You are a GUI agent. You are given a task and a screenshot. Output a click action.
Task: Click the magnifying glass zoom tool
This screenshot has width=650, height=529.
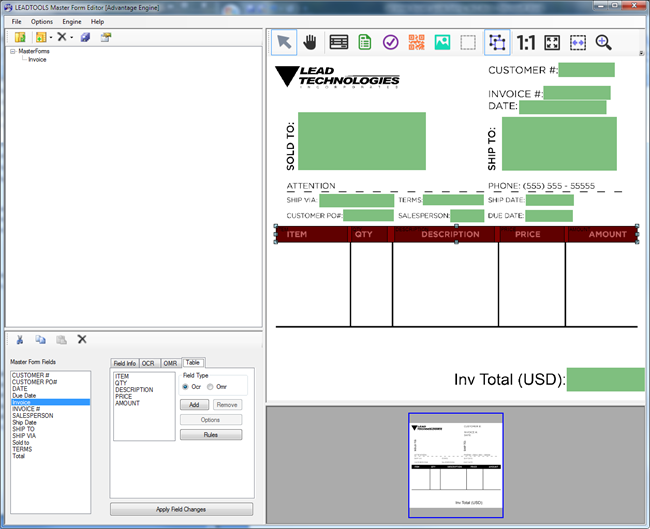click(x=603, y=42)
